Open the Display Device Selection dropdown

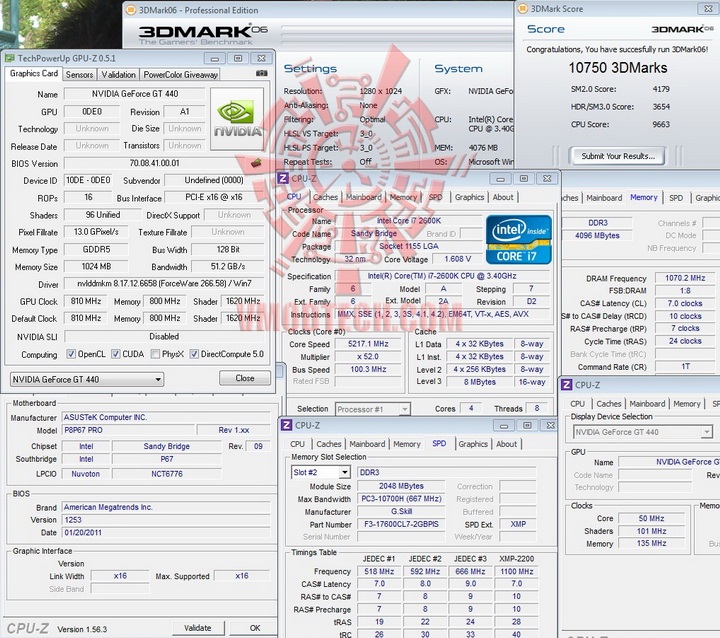click(643, 432)
